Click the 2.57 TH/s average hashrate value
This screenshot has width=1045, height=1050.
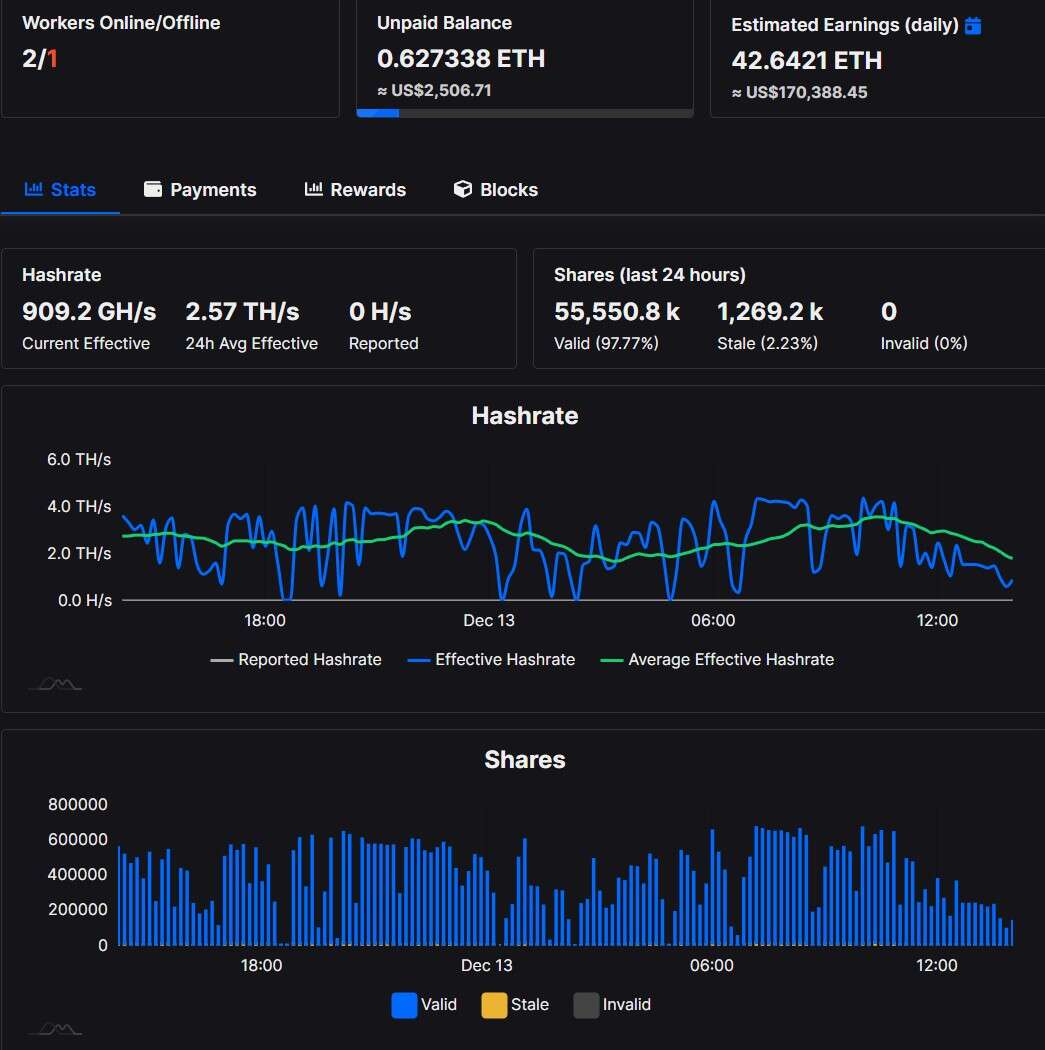coord(242,312)
